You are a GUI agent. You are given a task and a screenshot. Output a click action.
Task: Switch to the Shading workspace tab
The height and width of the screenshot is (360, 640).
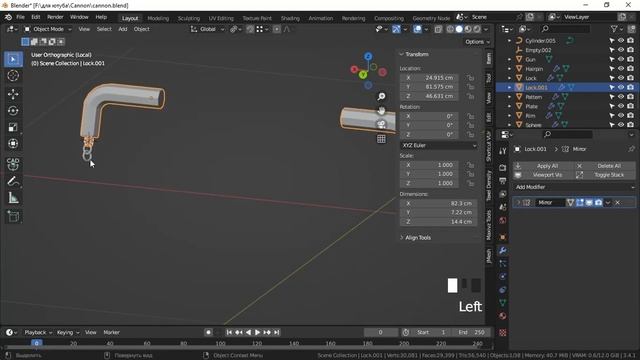coord(290,18)
